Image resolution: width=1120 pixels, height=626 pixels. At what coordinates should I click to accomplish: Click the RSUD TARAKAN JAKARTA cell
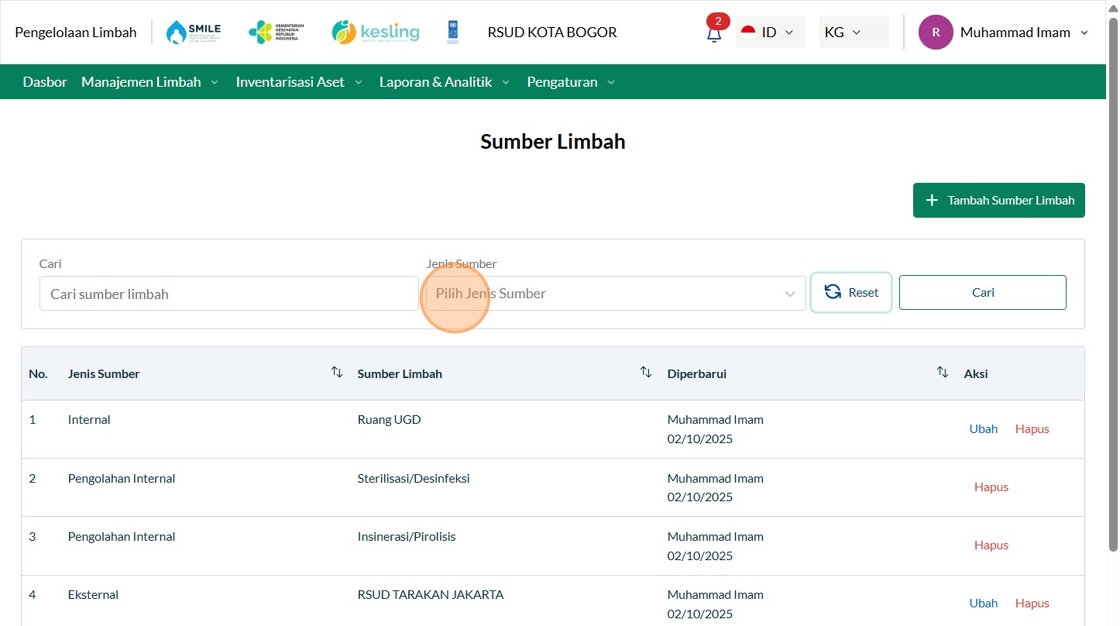click(431, 595)
